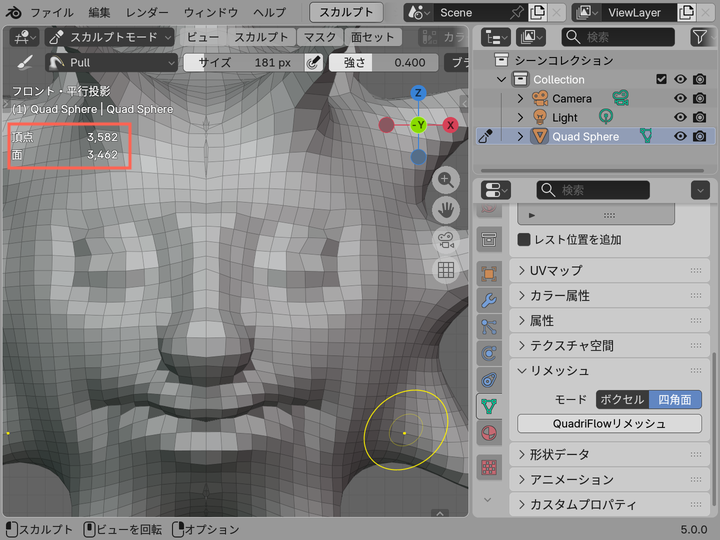Viewport: 720px width, 540px height.
Task: Disable Camera render camera icon
Action: tap(699, 98)
